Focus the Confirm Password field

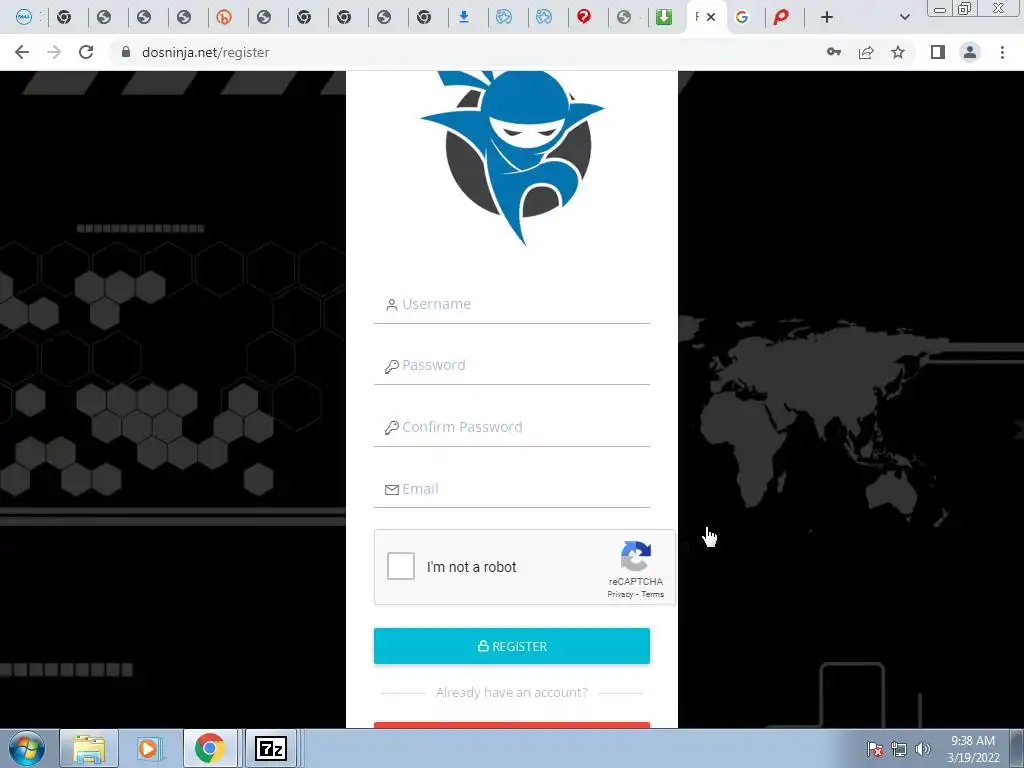512,428
